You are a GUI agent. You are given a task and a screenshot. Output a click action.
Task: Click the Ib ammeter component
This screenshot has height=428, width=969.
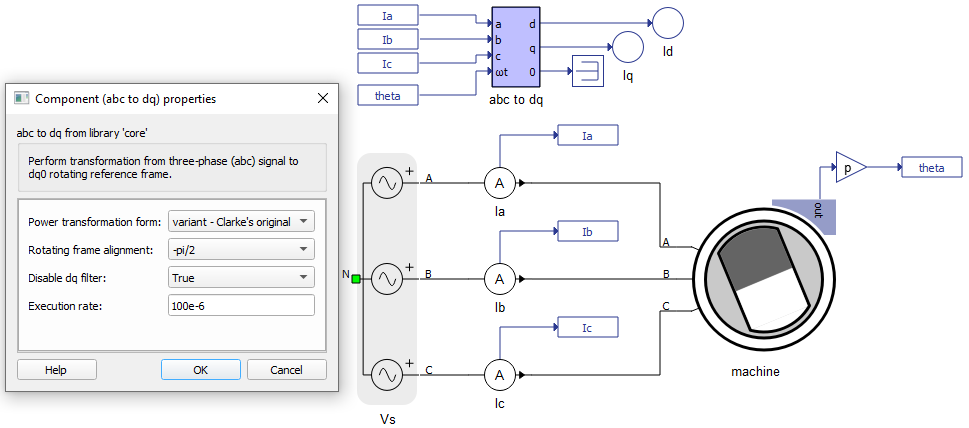coord(499,279)
